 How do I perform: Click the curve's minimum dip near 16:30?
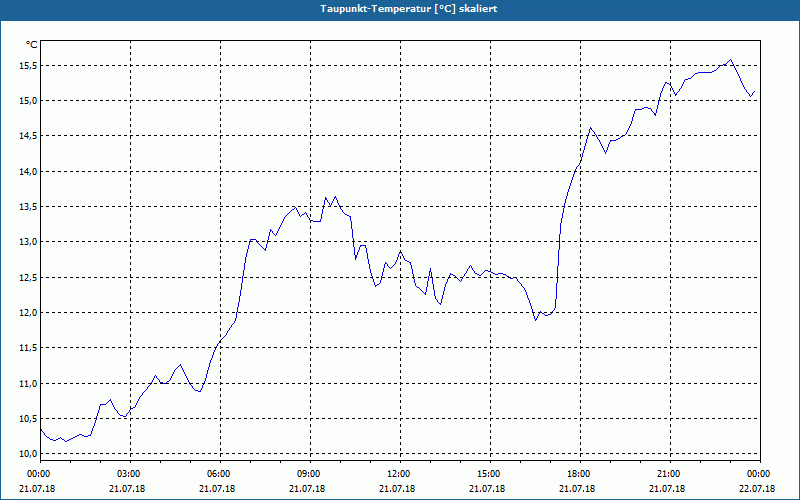tap(536, 319)
